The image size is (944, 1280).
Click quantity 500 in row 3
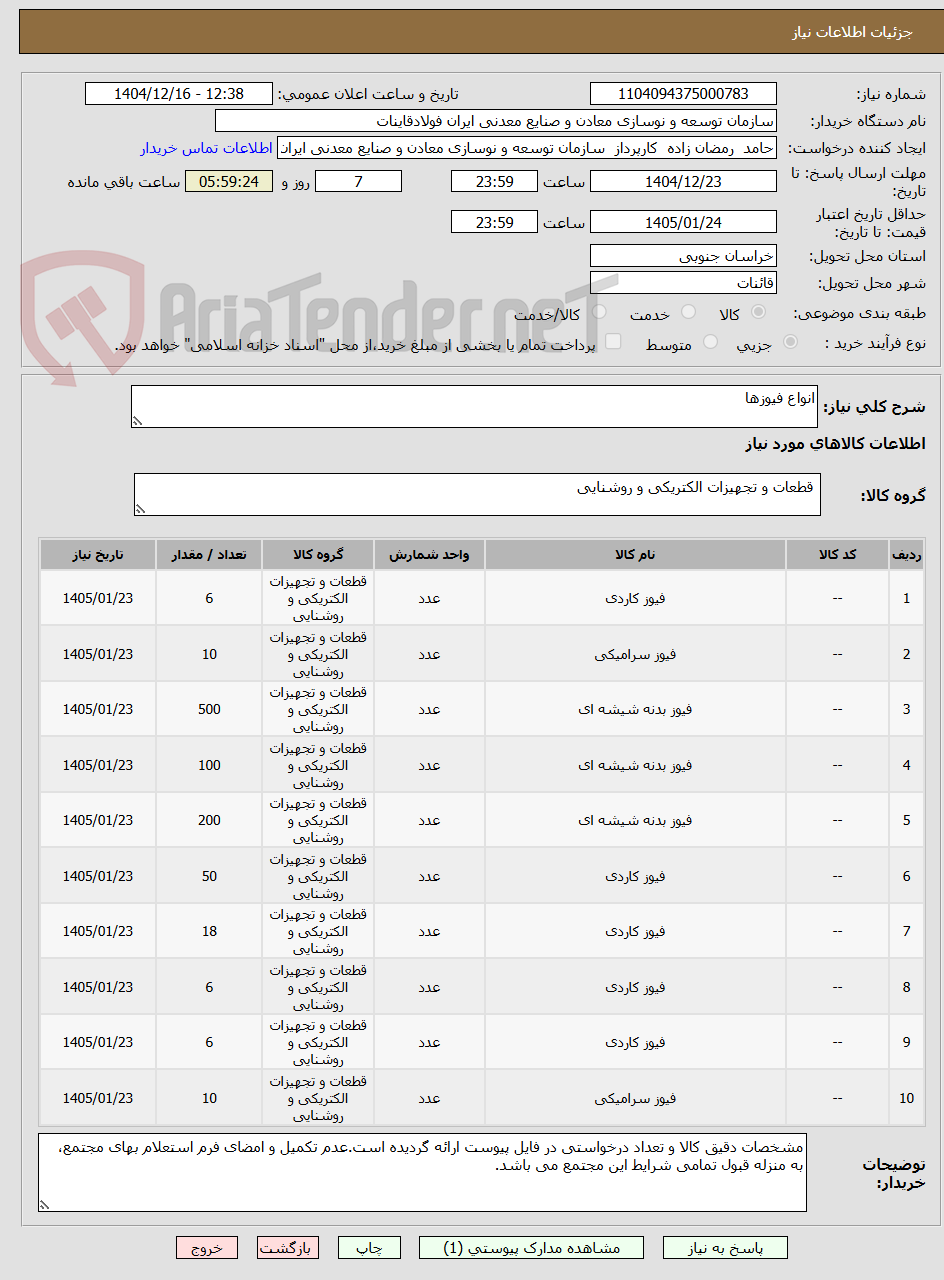click(x=209, y=709)
